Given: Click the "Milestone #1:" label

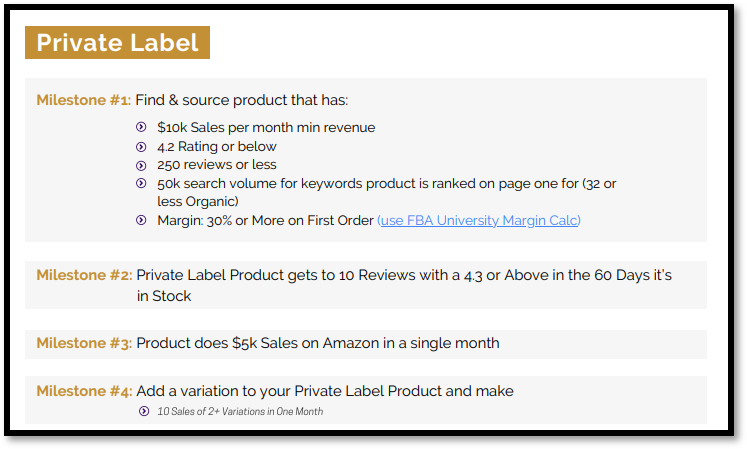Looking at the screenshot, I should tap(83, 100).
